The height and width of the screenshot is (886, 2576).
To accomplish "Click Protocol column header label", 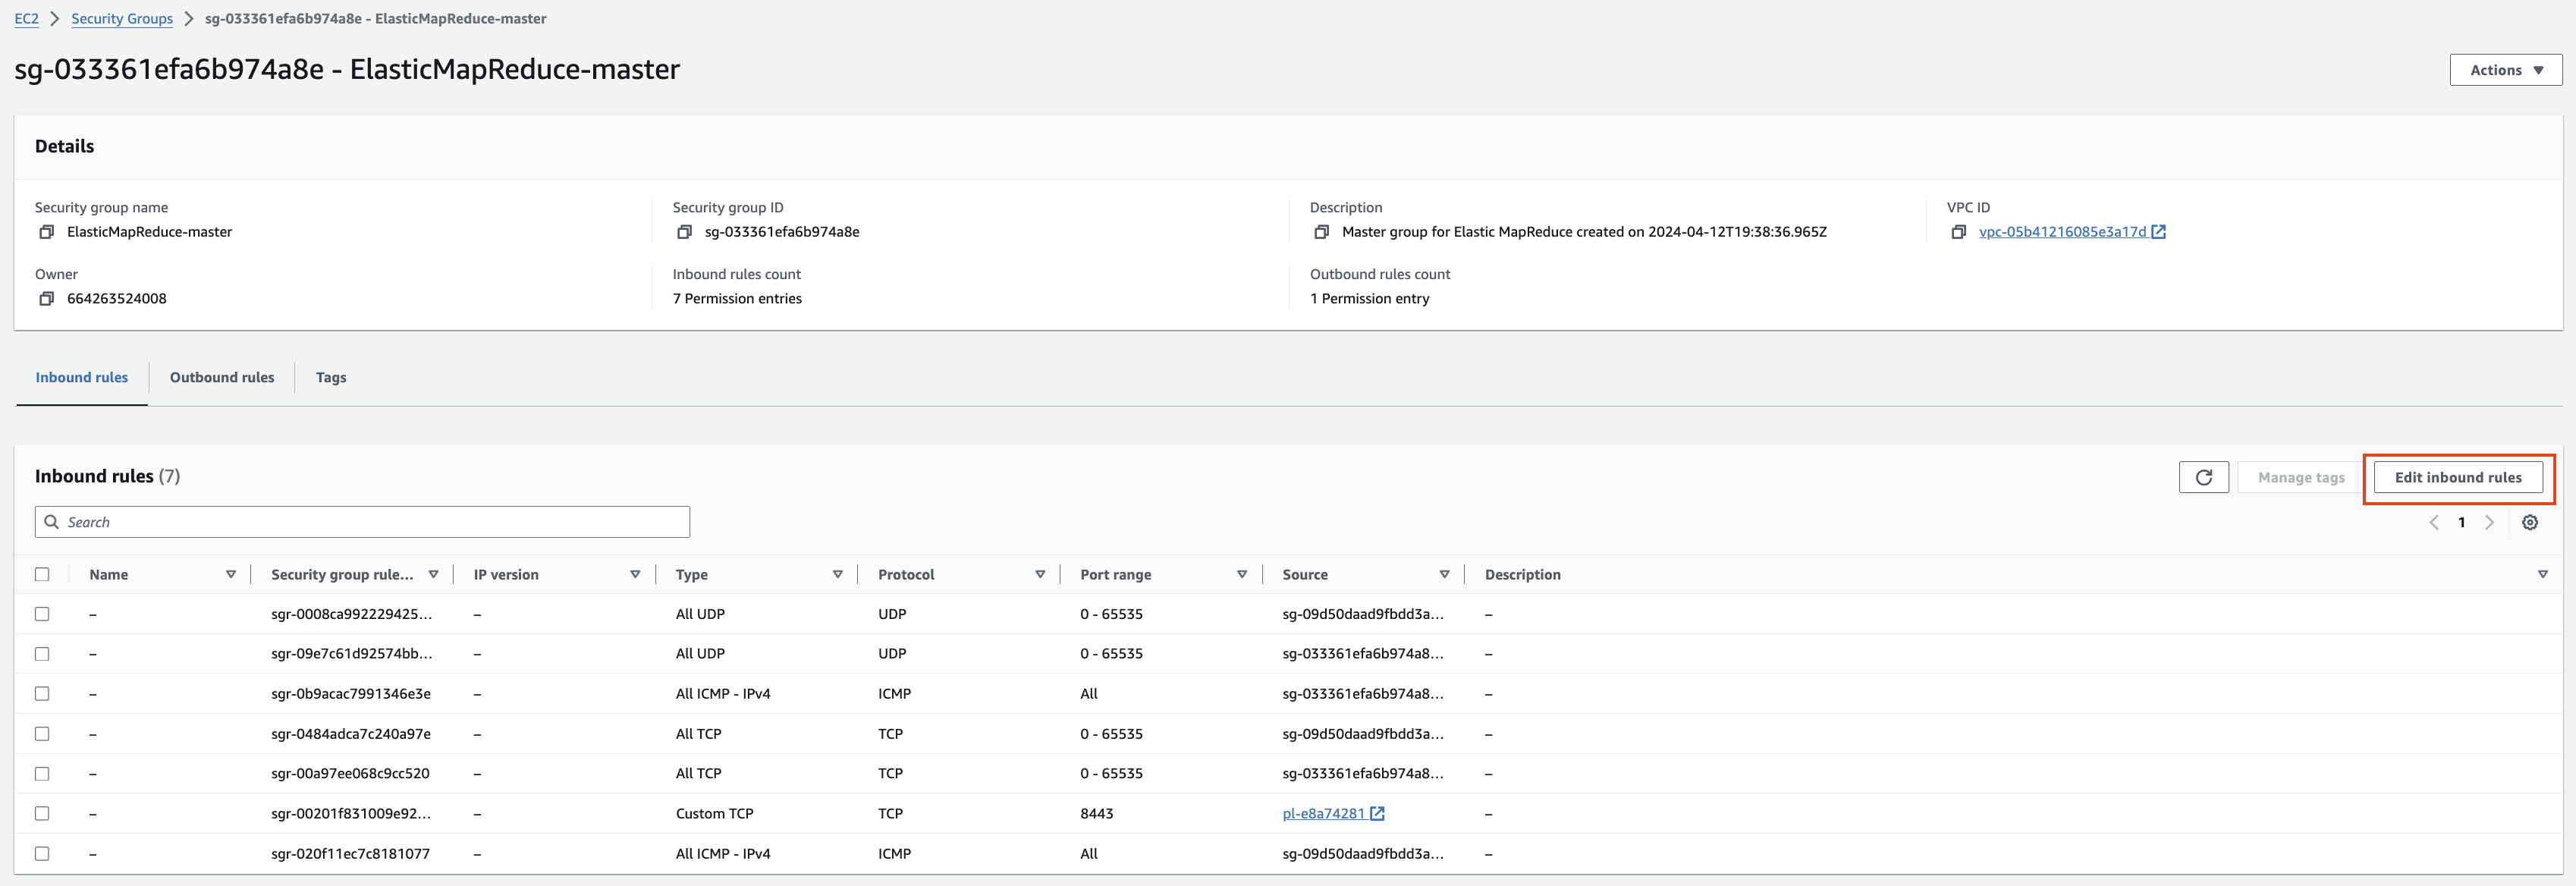I will [x=906, y=575].
